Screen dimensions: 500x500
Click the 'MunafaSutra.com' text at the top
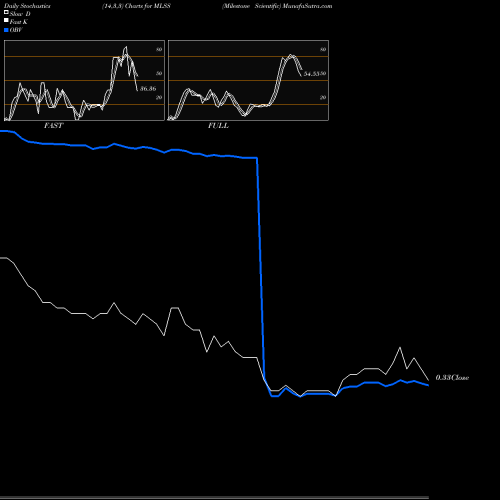point(307,6)
